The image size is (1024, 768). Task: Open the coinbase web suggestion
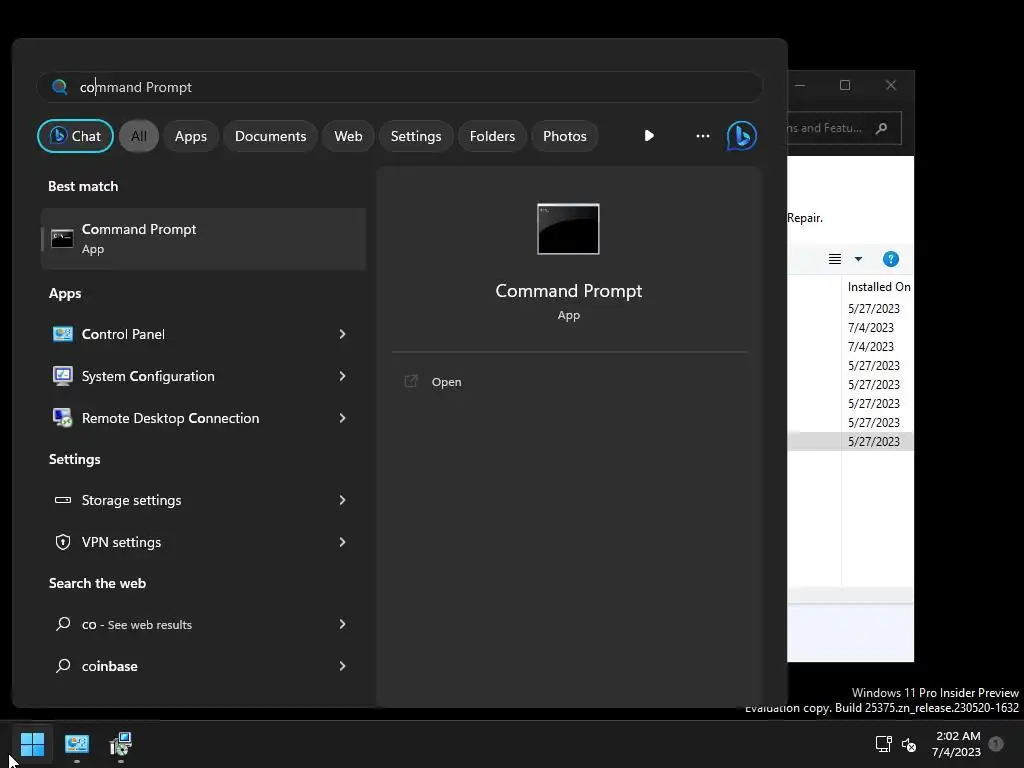coord(203,666)
